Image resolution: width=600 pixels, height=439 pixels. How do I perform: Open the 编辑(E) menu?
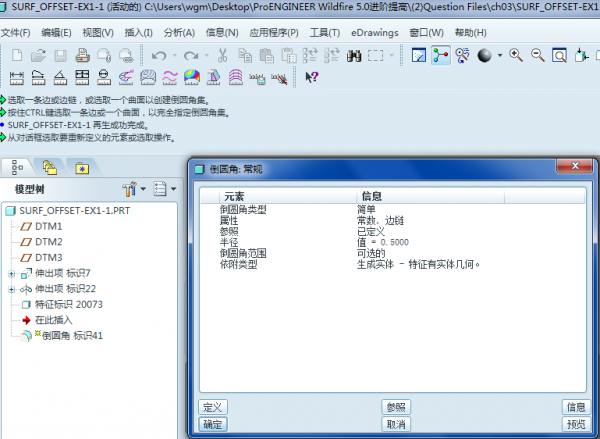56,33
